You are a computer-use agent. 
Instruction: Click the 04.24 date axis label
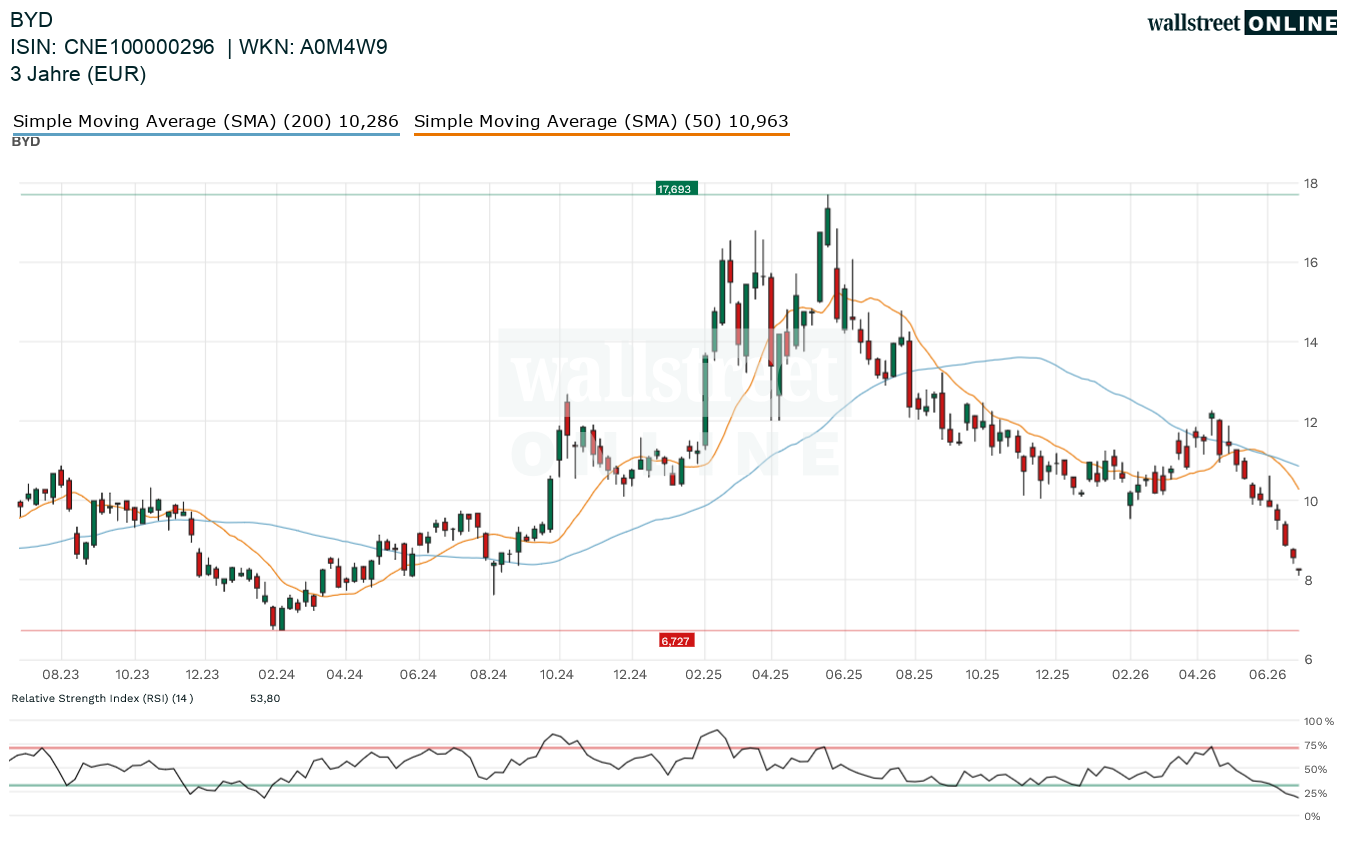click(x=344, y=675)
